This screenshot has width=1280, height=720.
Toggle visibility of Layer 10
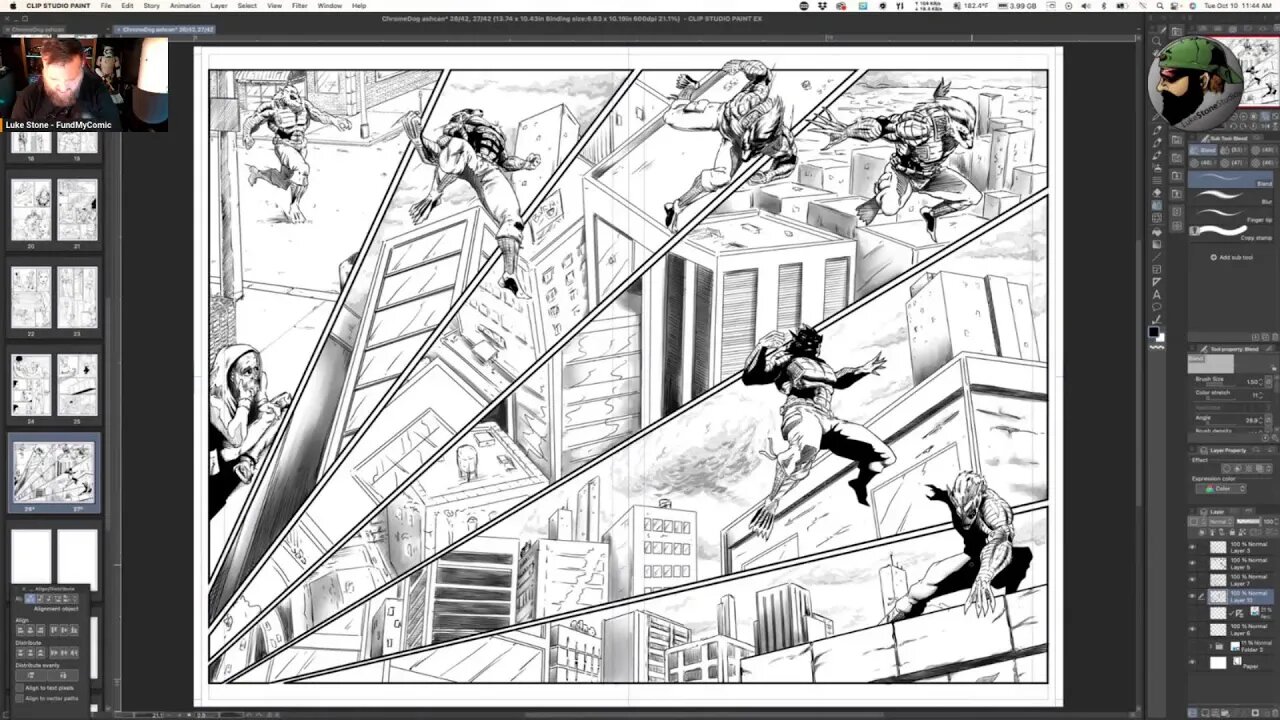click(1191, 596)
